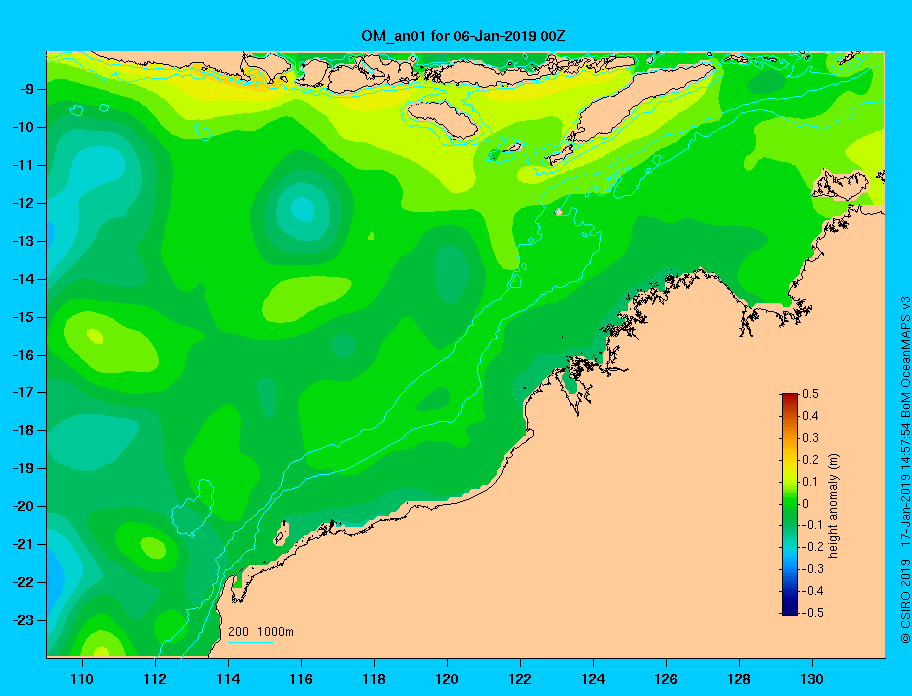
Task: Click the cyan eddy centre near 116E 12S
Action: point(302,210)
